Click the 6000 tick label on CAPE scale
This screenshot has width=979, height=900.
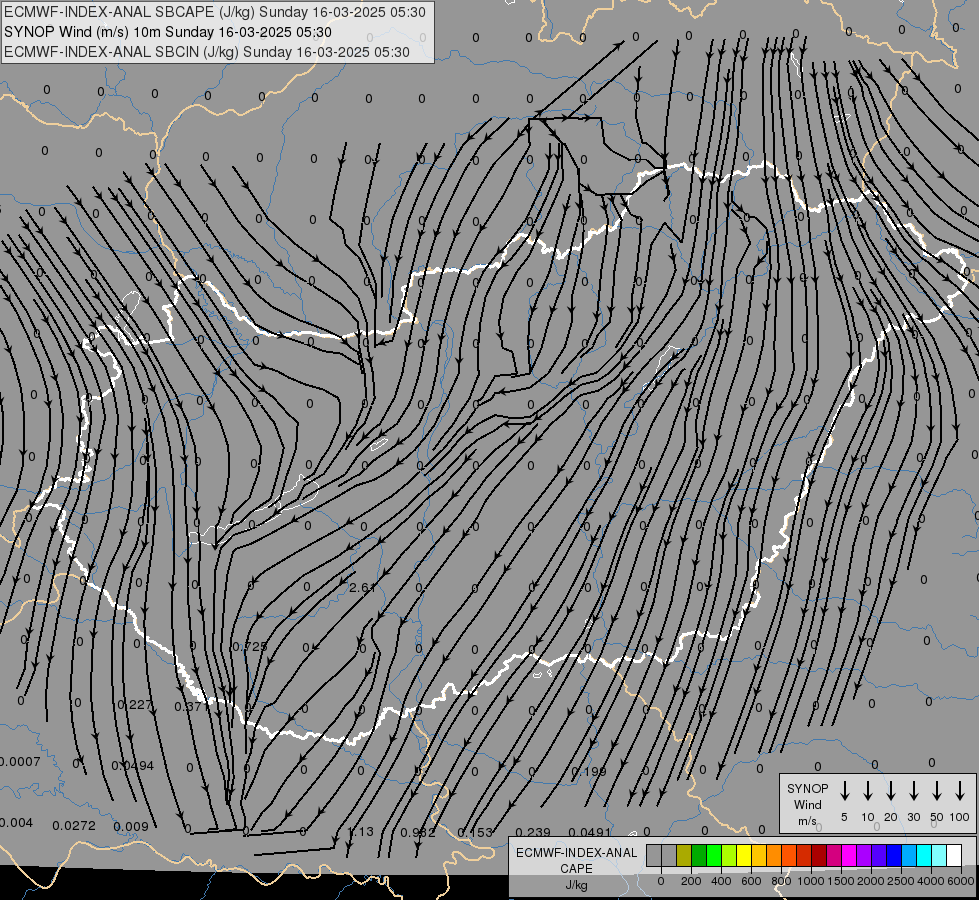pos(961,881)
